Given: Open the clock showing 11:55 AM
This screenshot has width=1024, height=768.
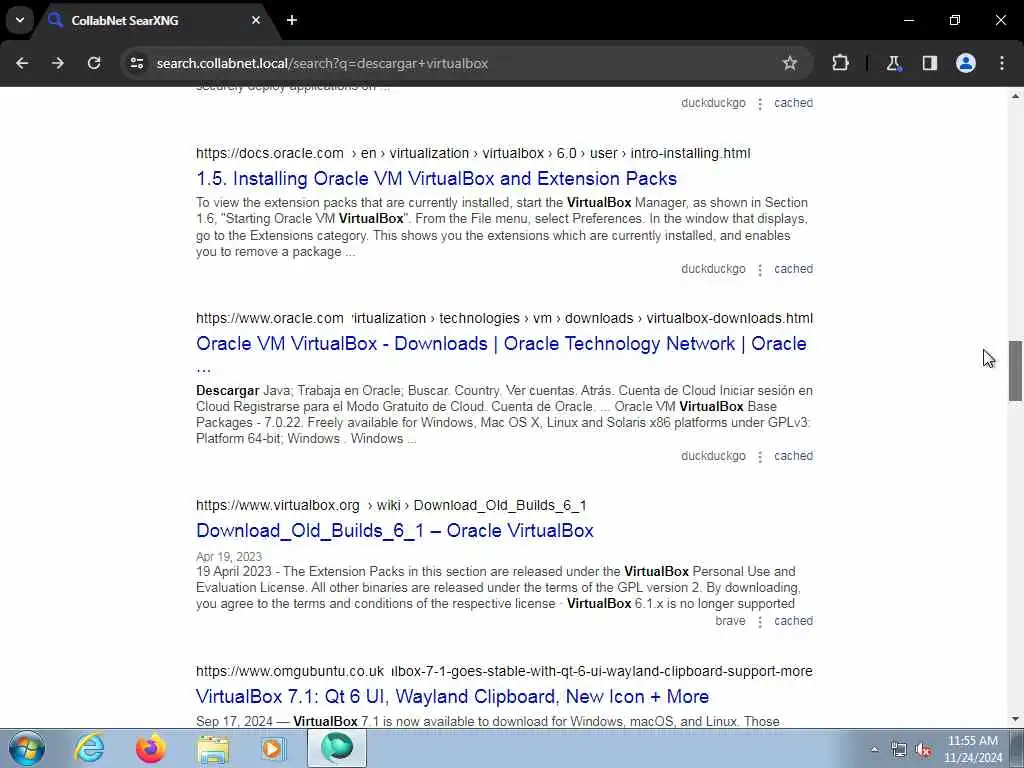Looking at the screenshot, I should pos(973,749).
